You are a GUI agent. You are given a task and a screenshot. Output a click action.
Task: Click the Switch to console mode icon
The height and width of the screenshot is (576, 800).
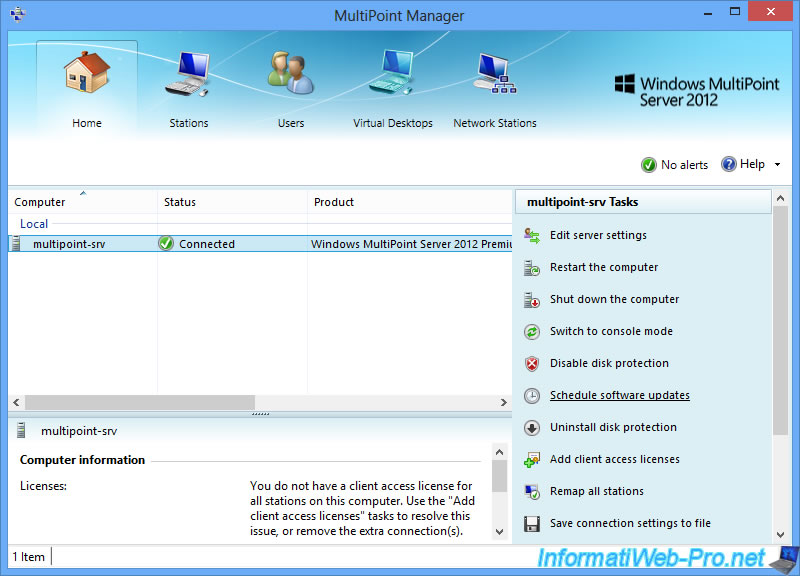click(532, 332)
